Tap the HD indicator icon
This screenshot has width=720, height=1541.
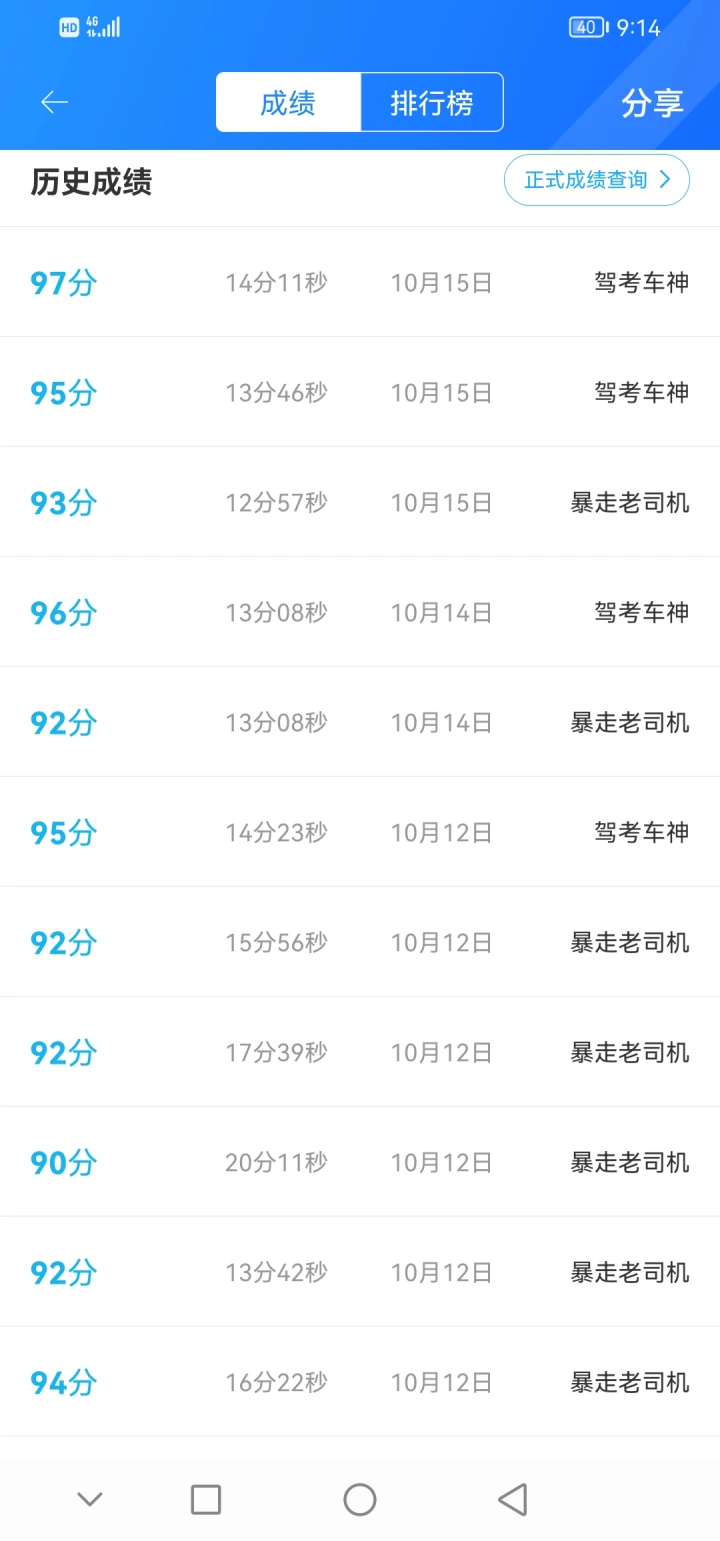69,28
